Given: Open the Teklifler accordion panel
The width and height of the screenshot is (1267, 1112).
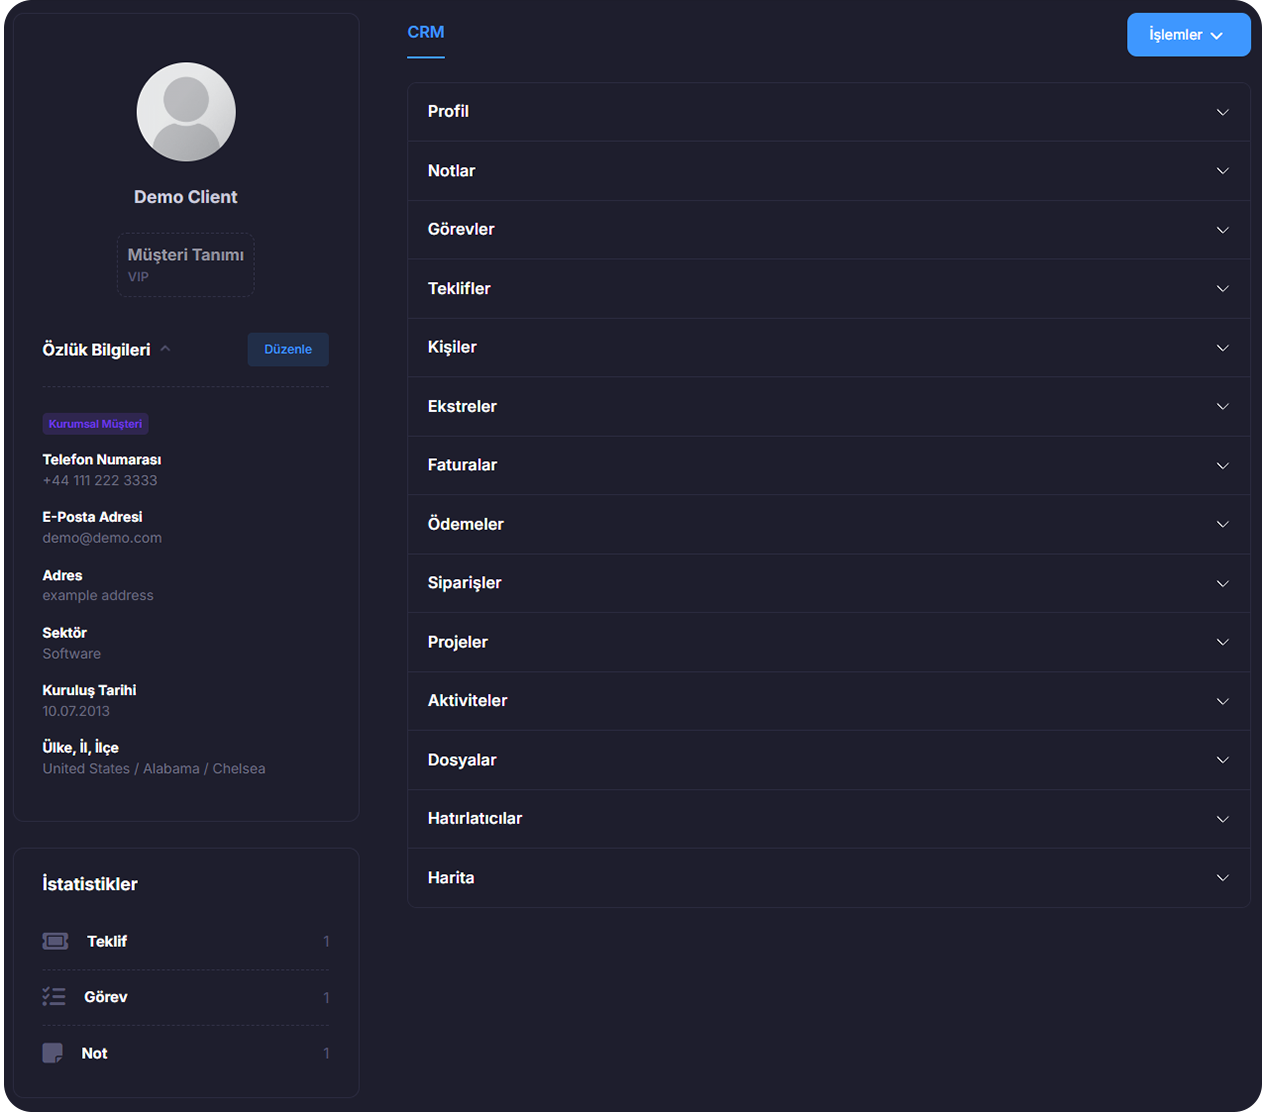Looking at the screenshot, I should [x=828, y=289].
